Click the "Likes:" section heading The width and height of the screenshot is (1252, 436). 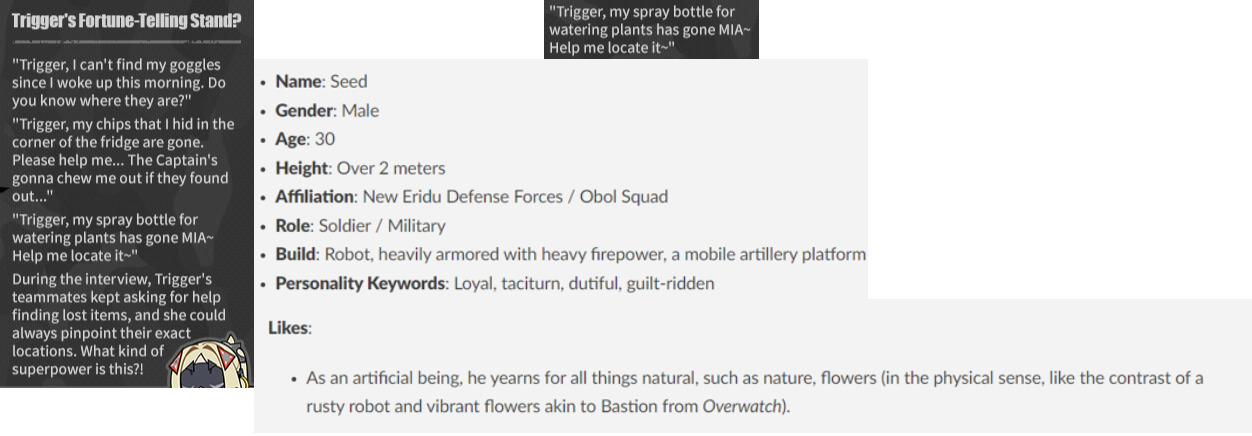coord(290,328)
